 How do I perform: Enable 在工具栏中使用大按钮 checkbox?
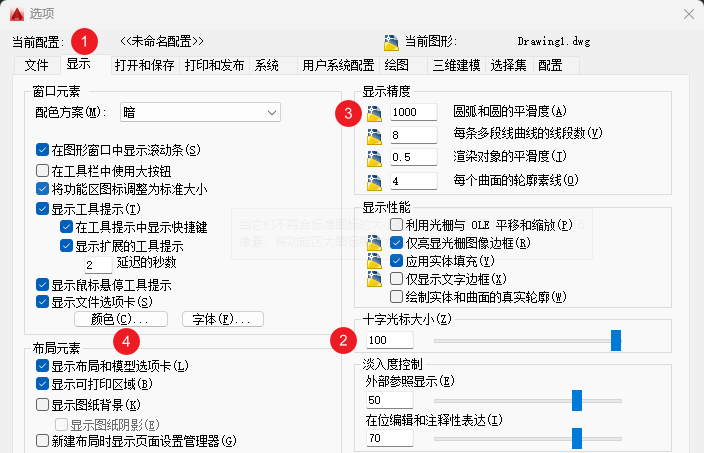(42, 170)
